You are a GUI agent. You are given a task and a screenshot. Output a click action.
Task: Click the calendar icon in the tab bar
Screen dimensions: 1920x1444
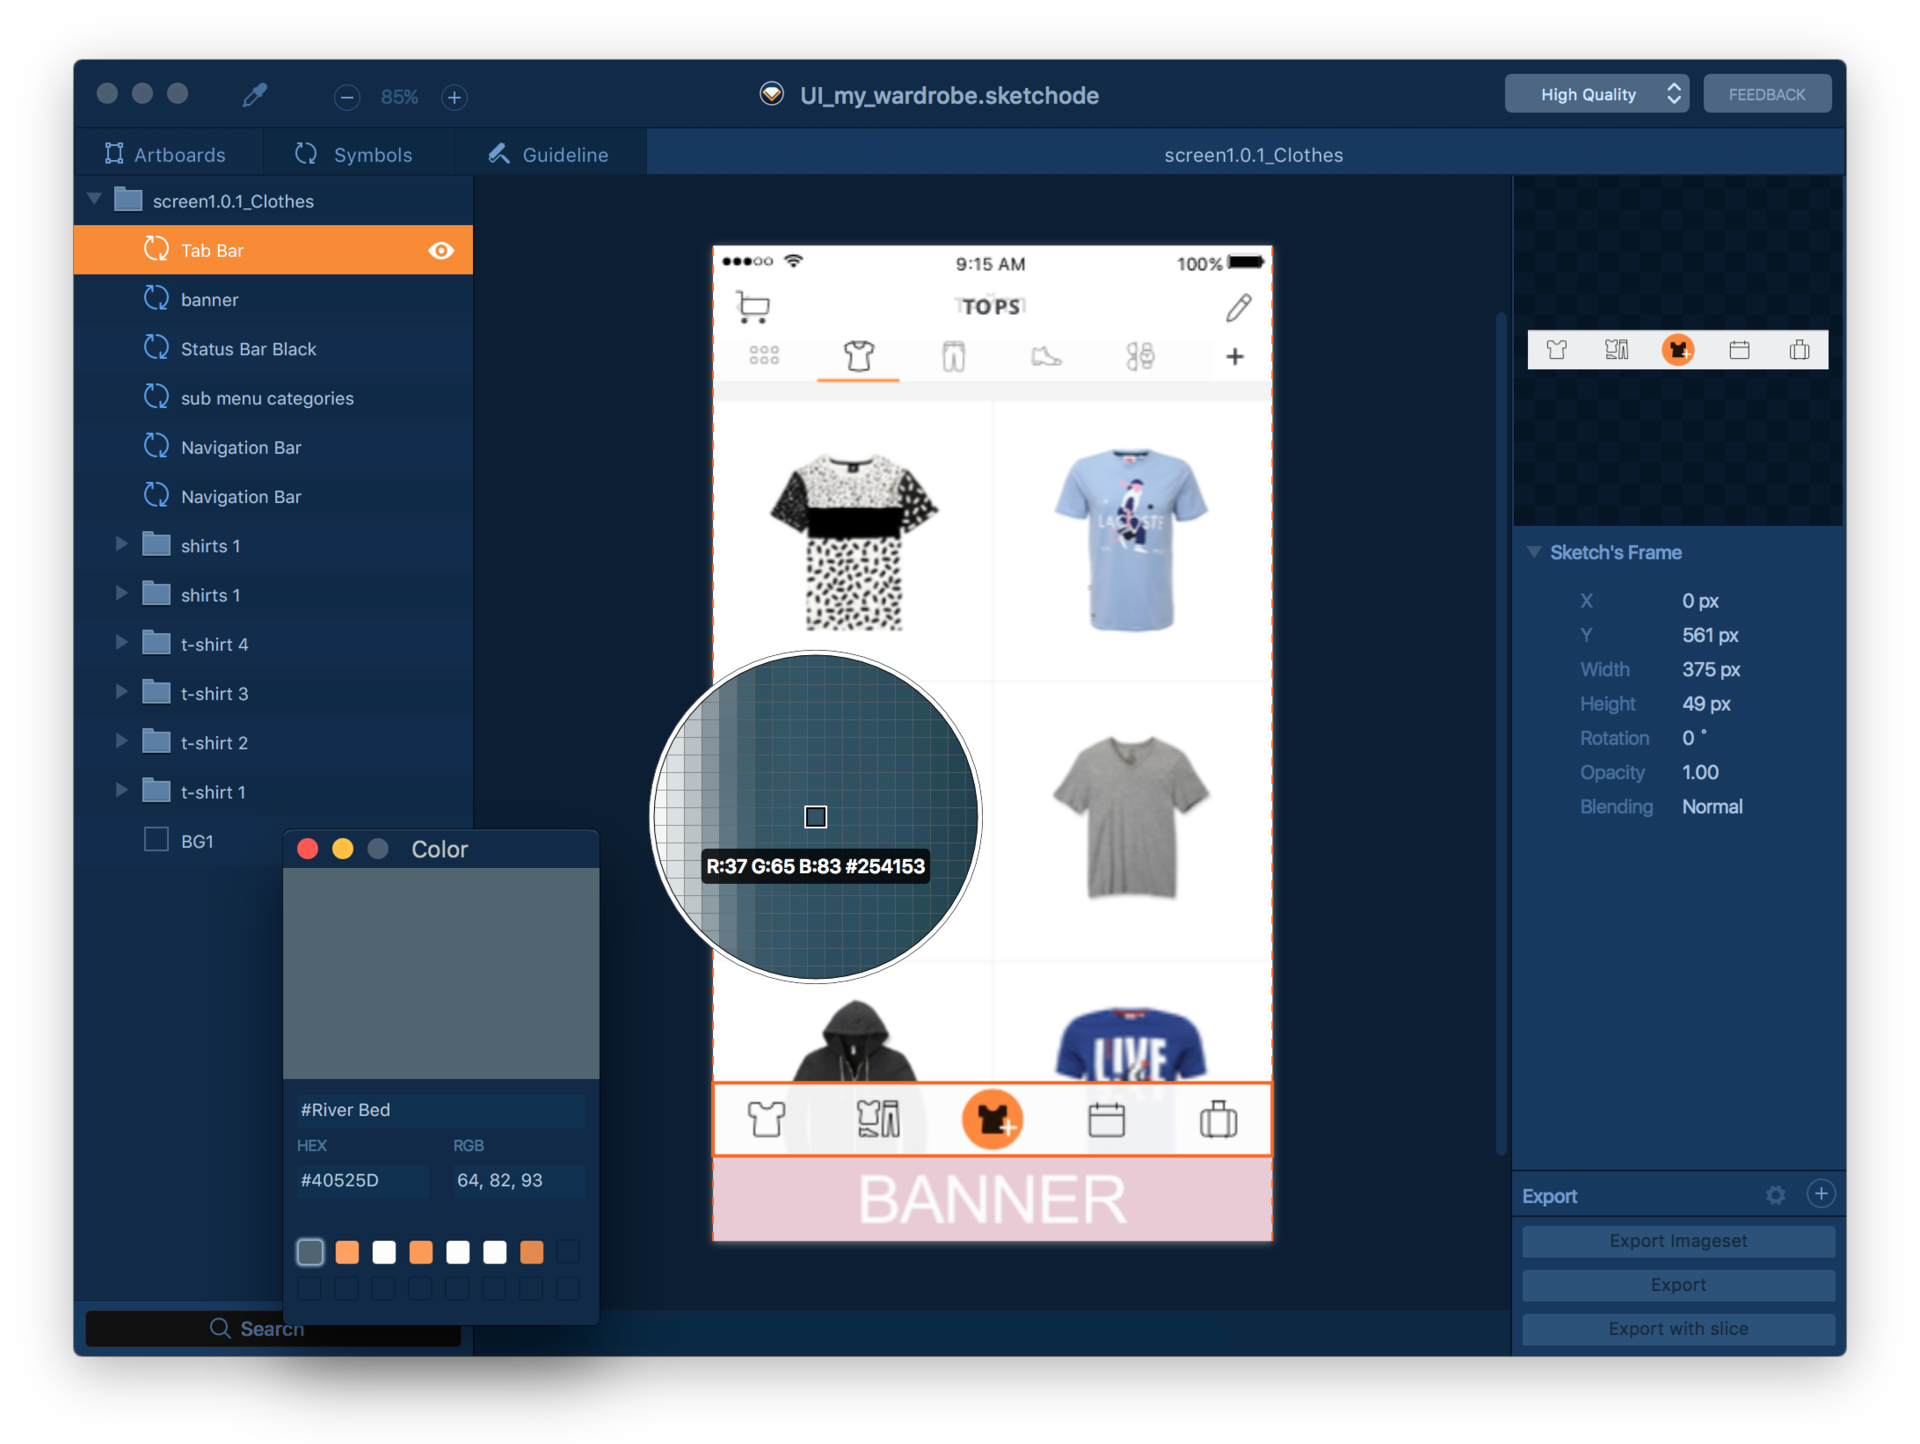pyautogui.click(x=1106, y=1119)
